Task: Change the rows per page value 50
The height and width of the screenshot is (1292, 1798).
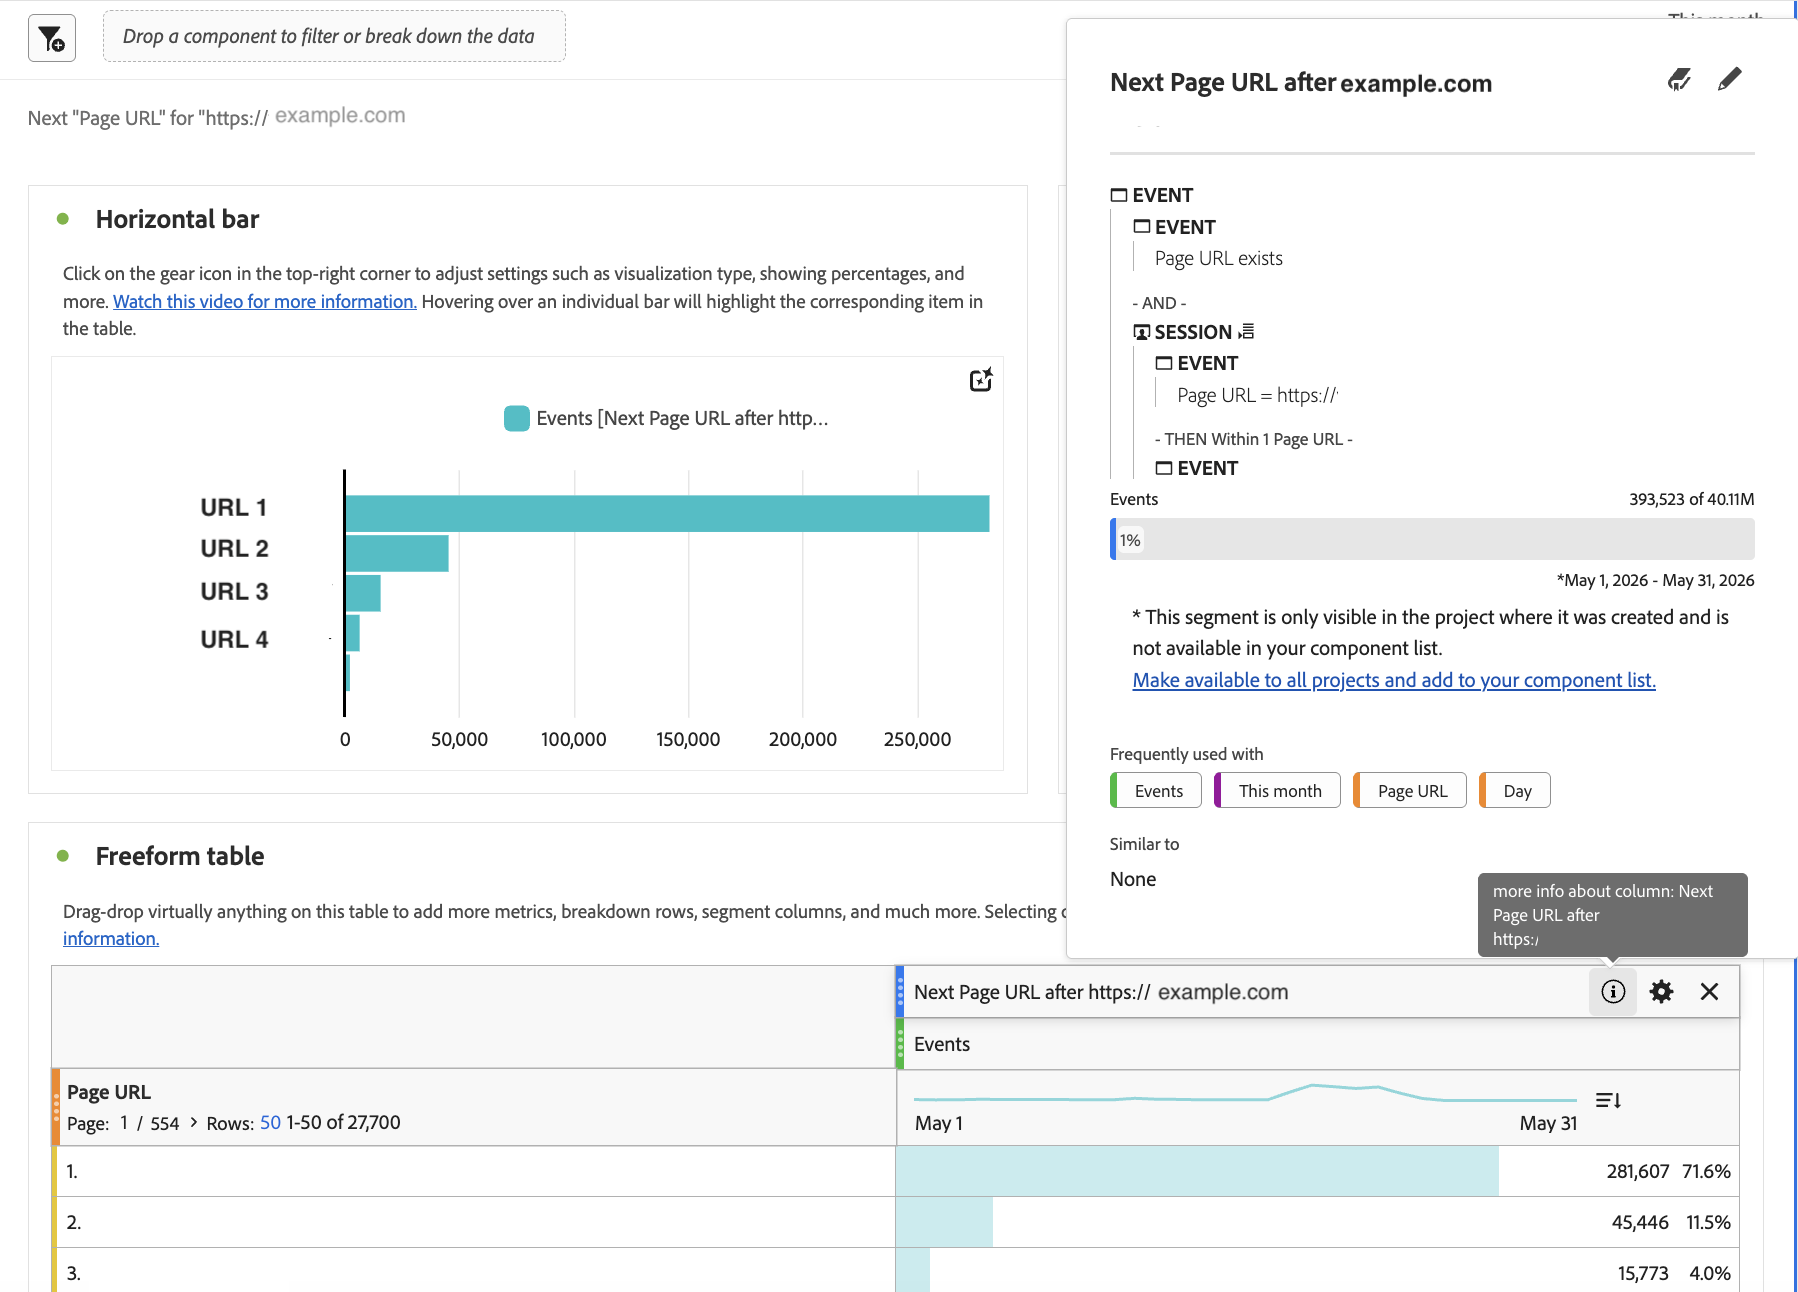Action: (x=270, y=1122)
